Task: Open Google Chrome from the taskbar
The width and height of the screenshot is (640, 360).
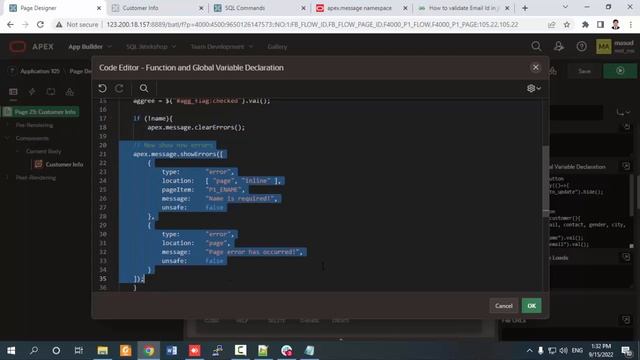Action: pyautogui.click(x=149, y=350)
